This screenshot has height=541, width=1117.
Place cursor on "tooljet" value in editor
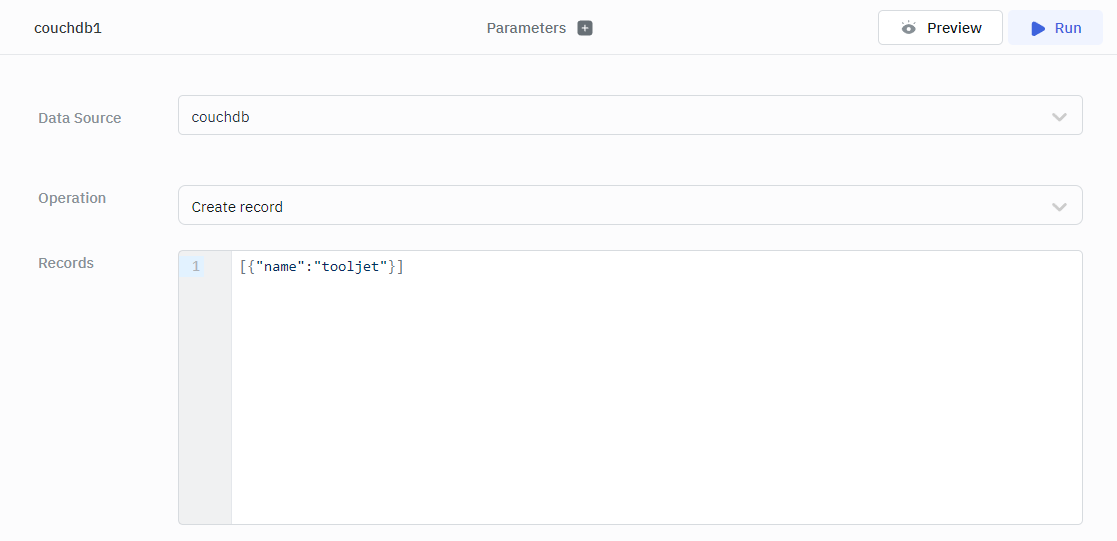click(351, 267)
